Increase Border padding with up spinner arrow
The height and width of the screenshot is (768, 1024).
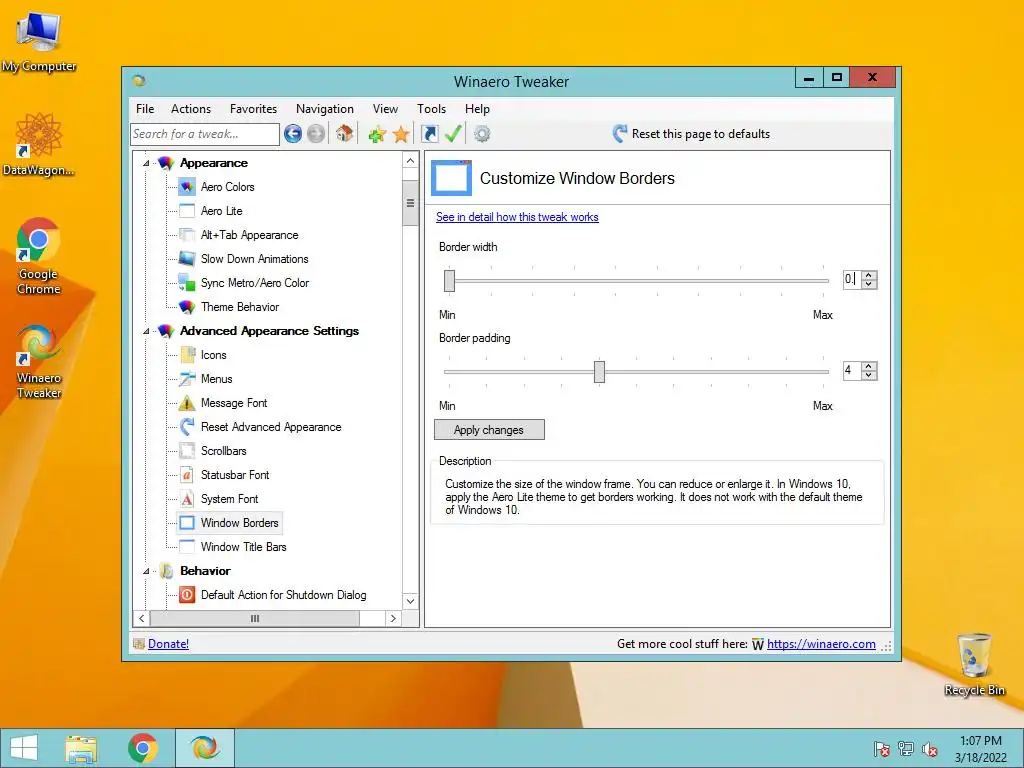pos(869,366)
